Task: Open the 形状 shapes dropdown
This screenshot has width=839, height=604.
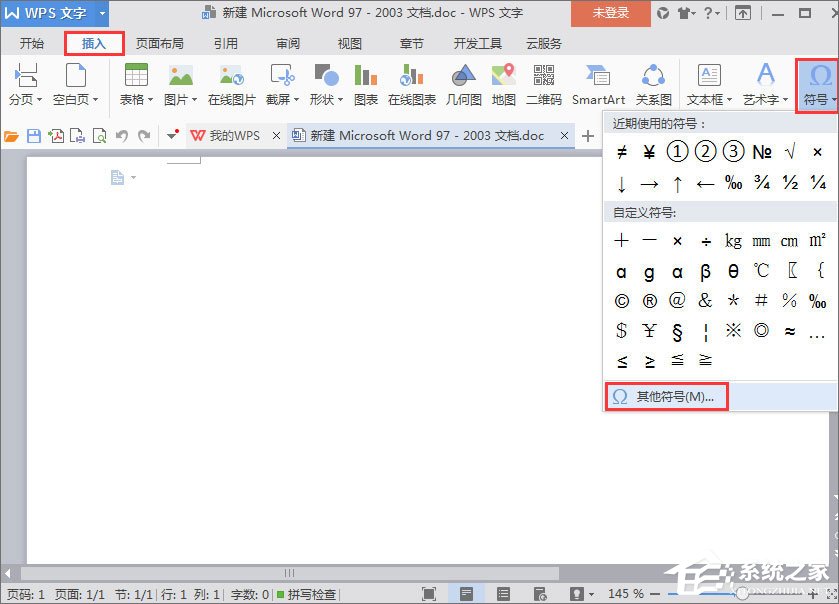Action: click(x=326, y=82)
